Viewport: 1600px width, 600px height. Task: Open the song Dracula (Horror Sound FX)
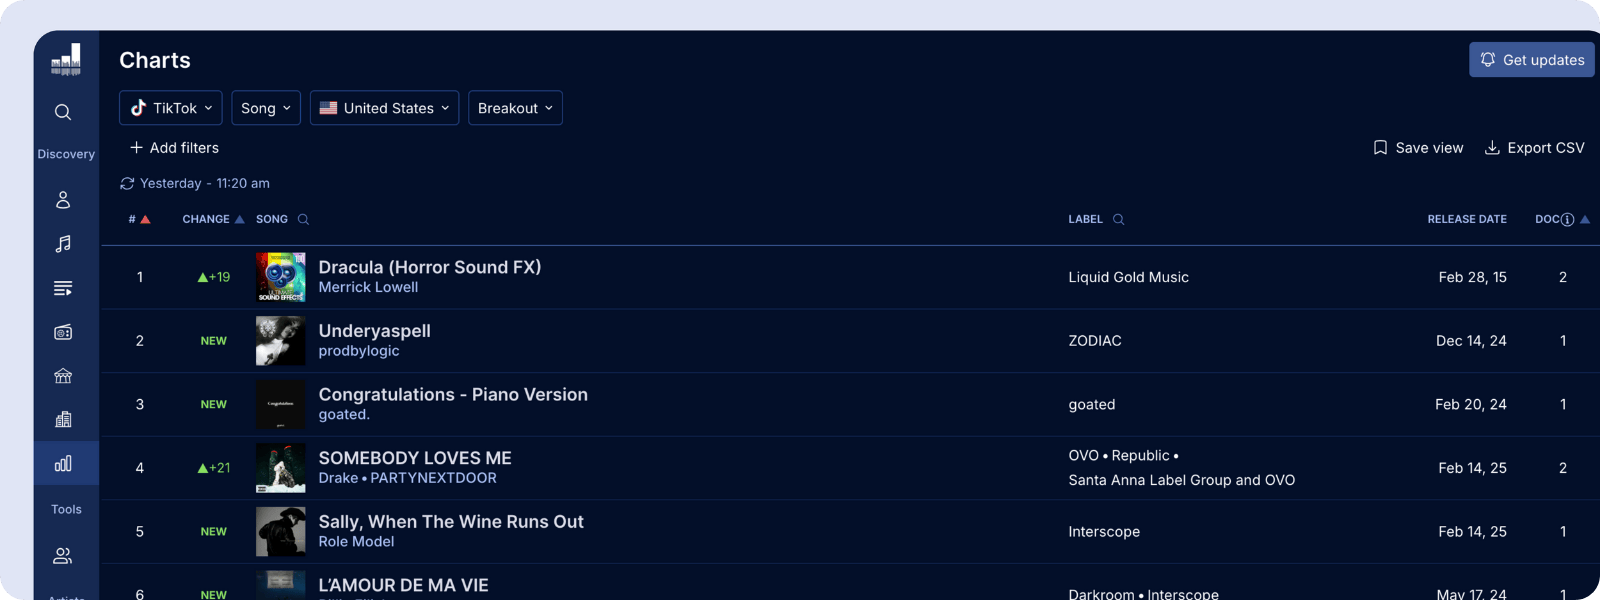(x=430, y=267)
